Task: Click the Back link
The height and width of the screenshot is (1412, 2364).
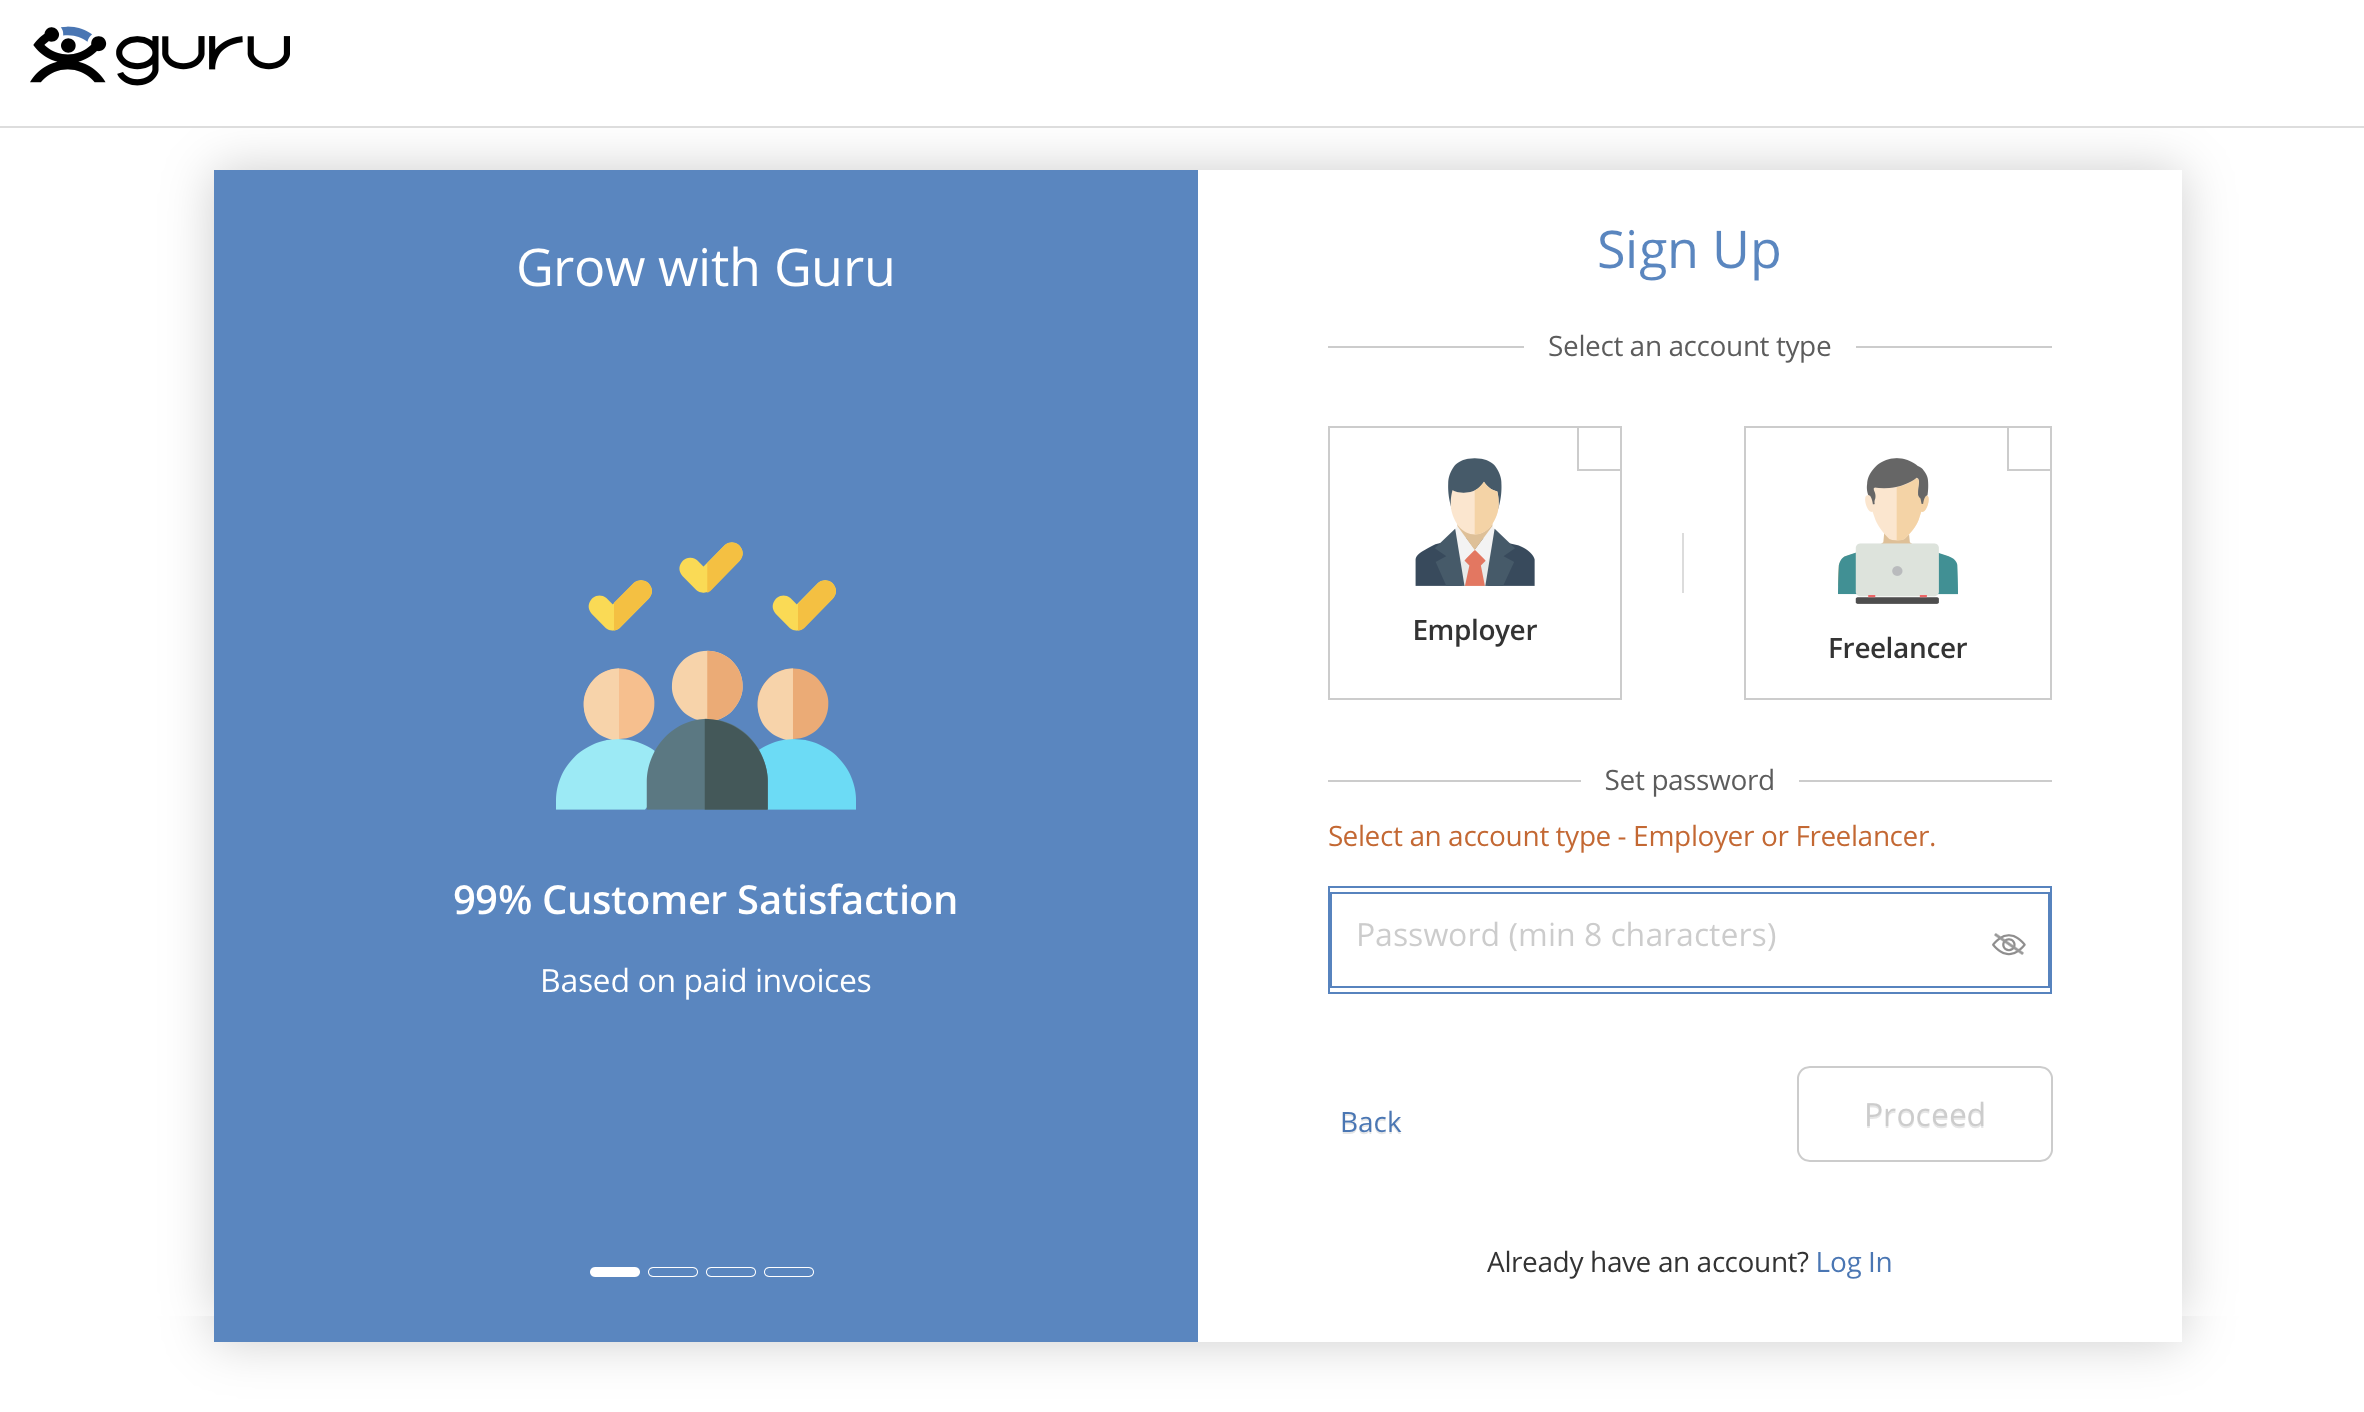Action: pos(1371,1121)
